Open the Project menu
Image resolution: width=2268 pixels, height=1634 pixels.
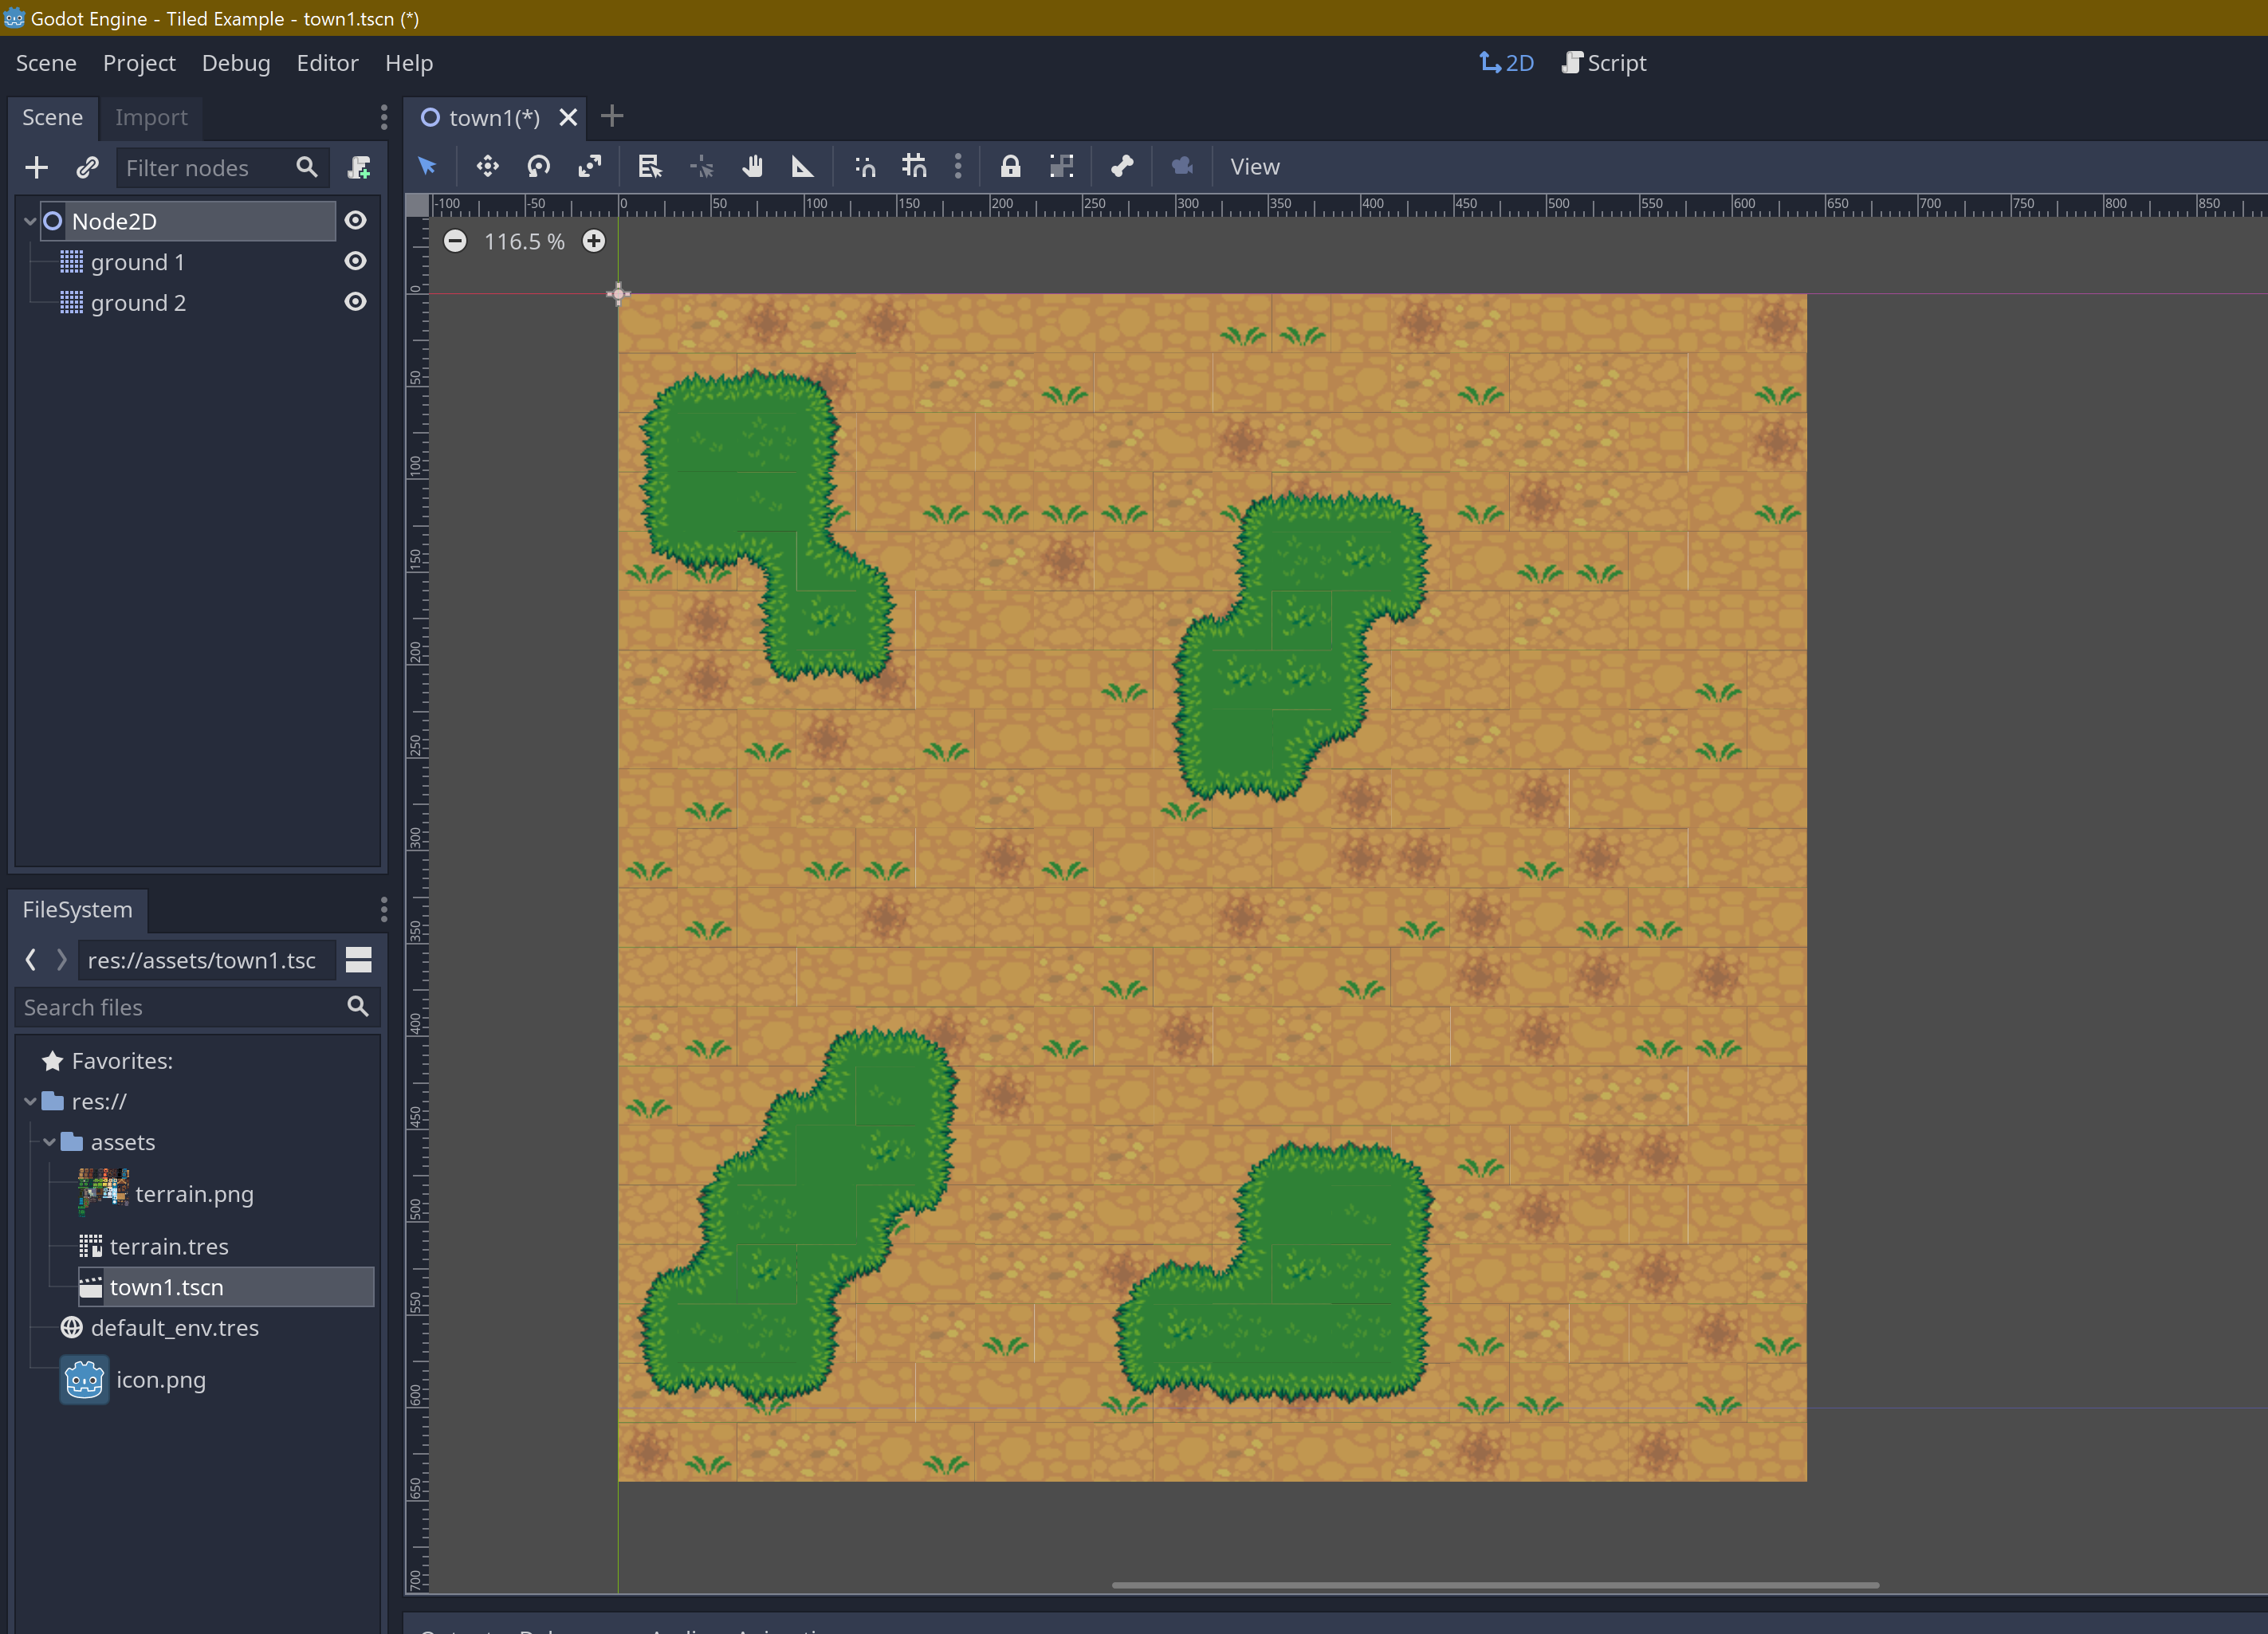point(139,62)
